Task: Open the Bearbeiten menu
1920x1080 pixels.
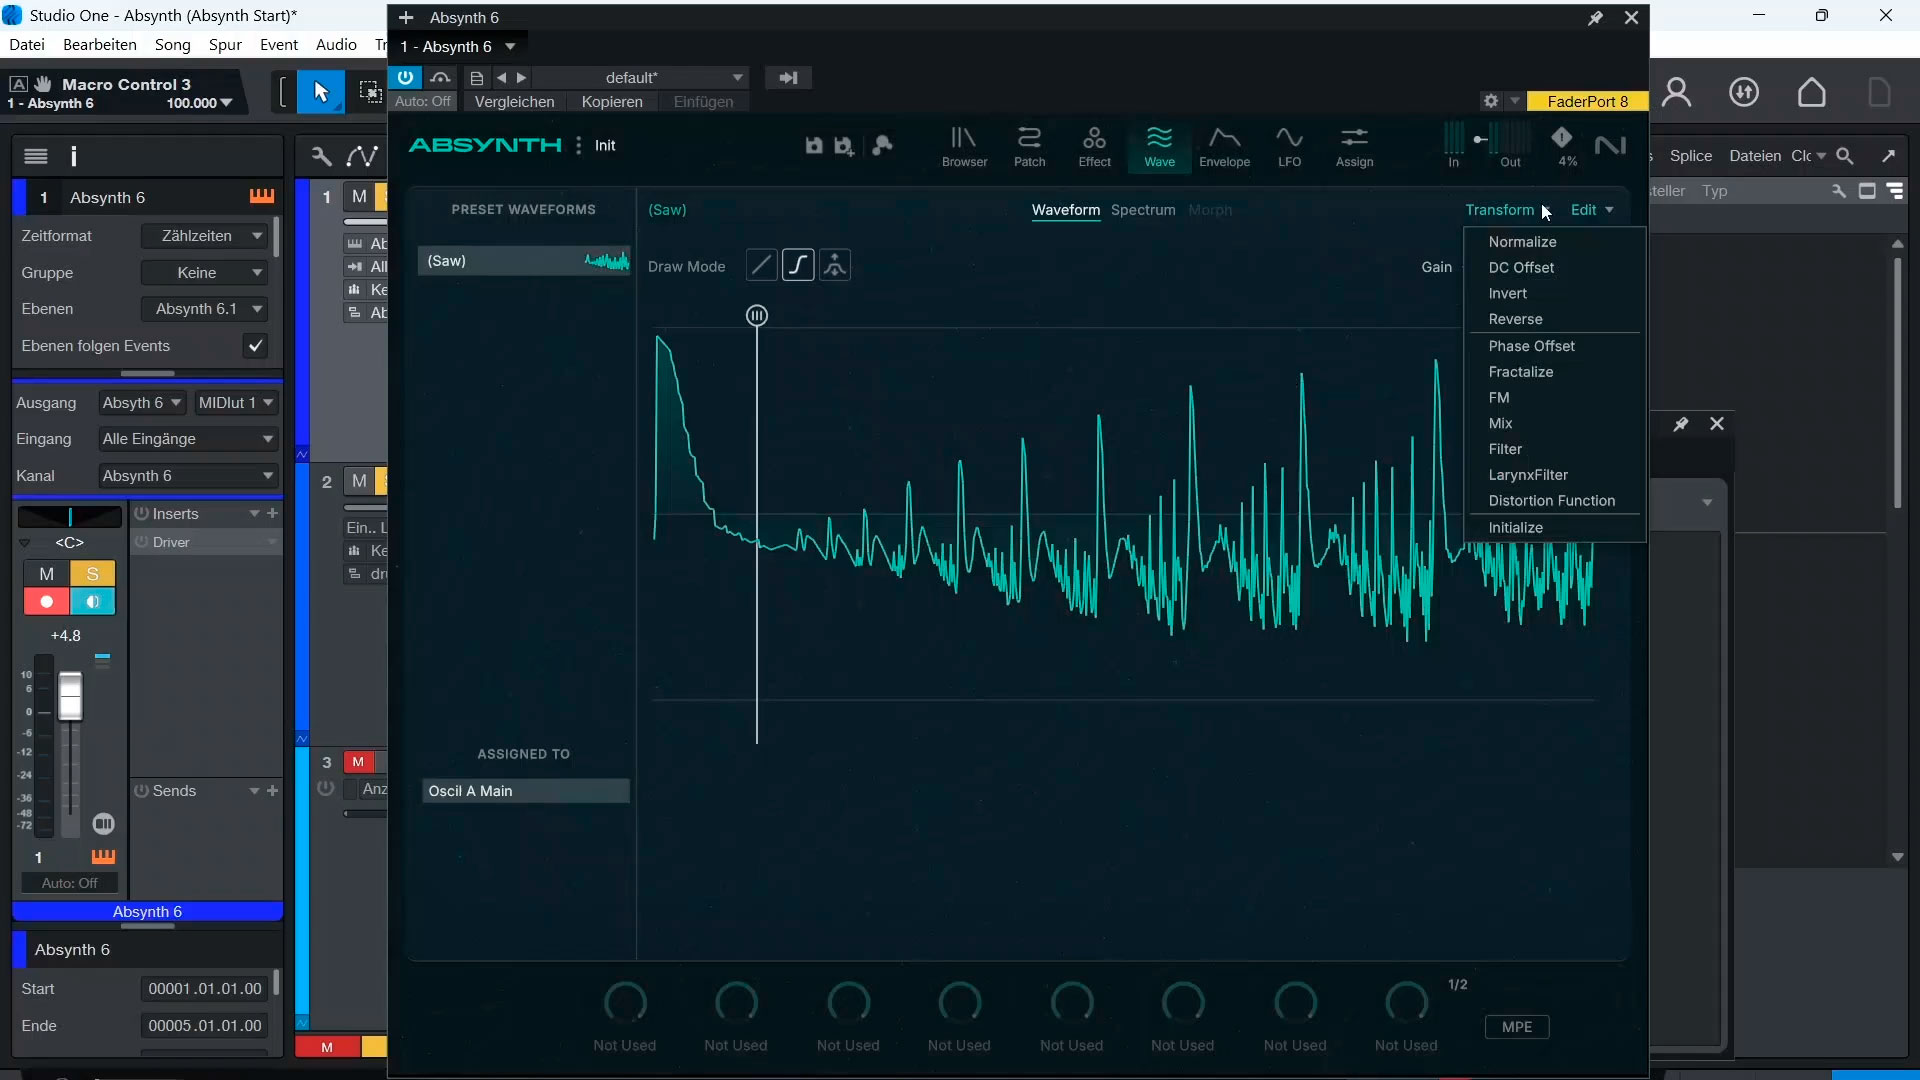Action: [99, 44]
